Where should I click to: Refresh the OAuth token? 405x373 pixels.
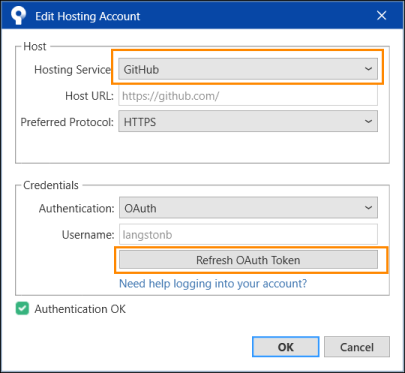tap(248, 260)
